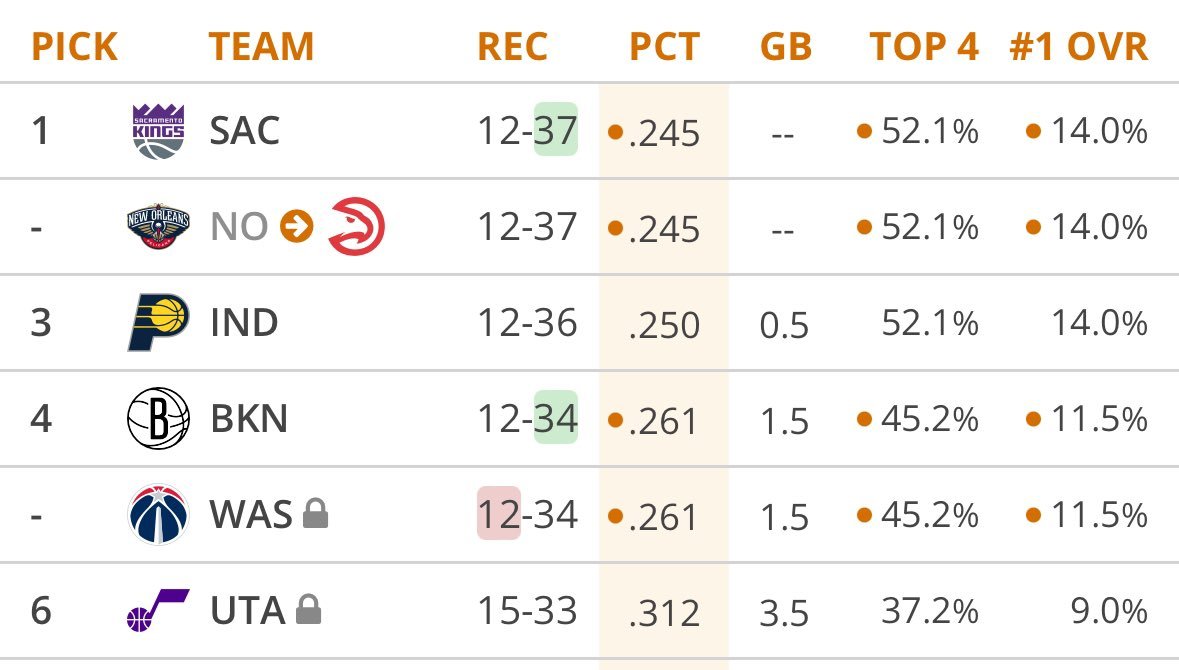Click the Indiana Pacers logo

(x=158, y=323)
